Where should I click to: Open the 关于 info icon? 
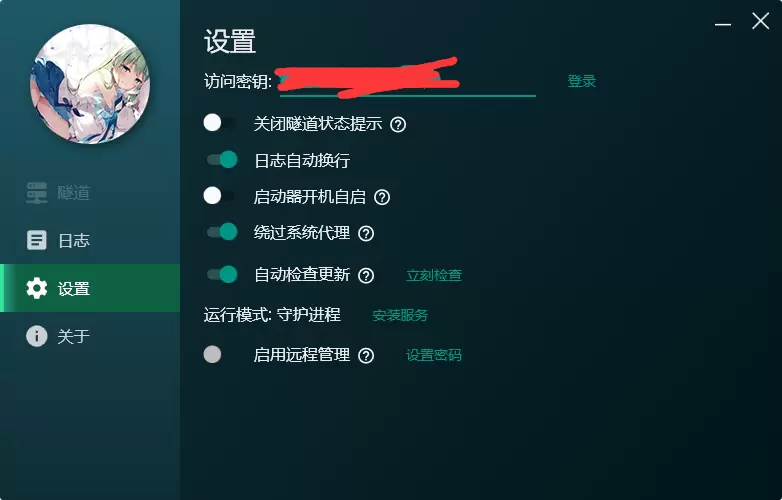click(x=36, y=336)
